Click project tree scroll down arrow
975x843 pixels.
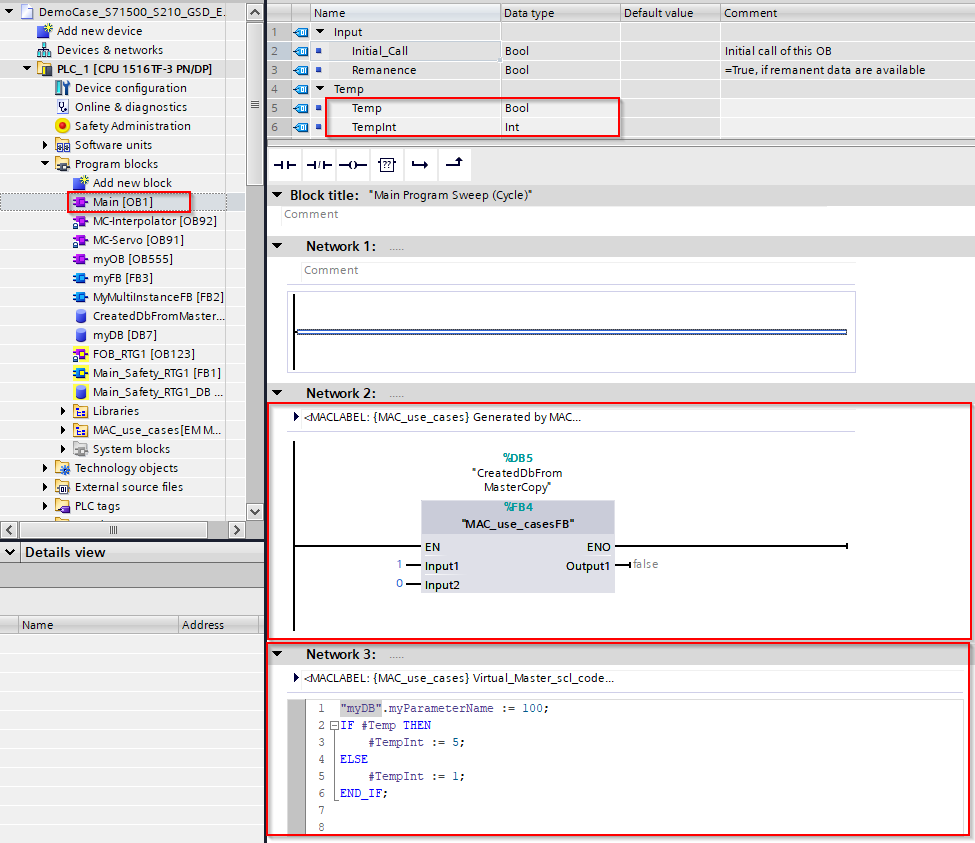255,512
